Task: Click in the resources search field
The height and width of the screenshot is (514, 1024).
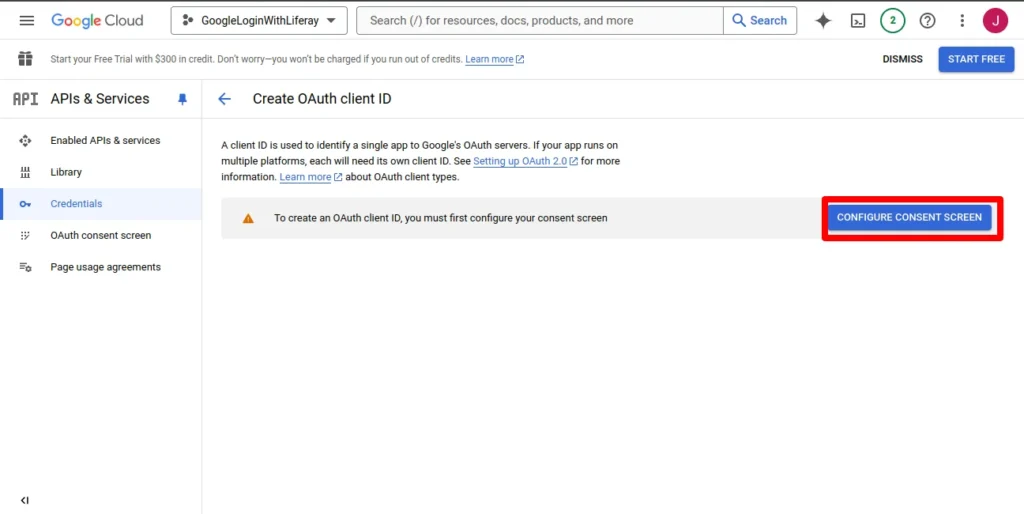Action: click(540, 20)
